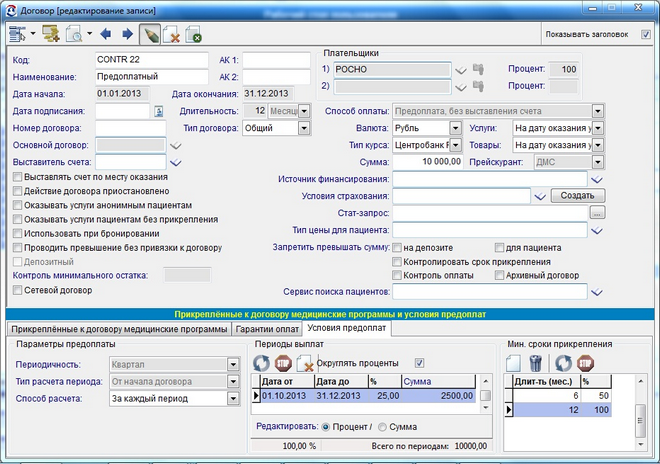
Task: Open the Прейскурант dropdown
Action: click(x=598, y=163)
